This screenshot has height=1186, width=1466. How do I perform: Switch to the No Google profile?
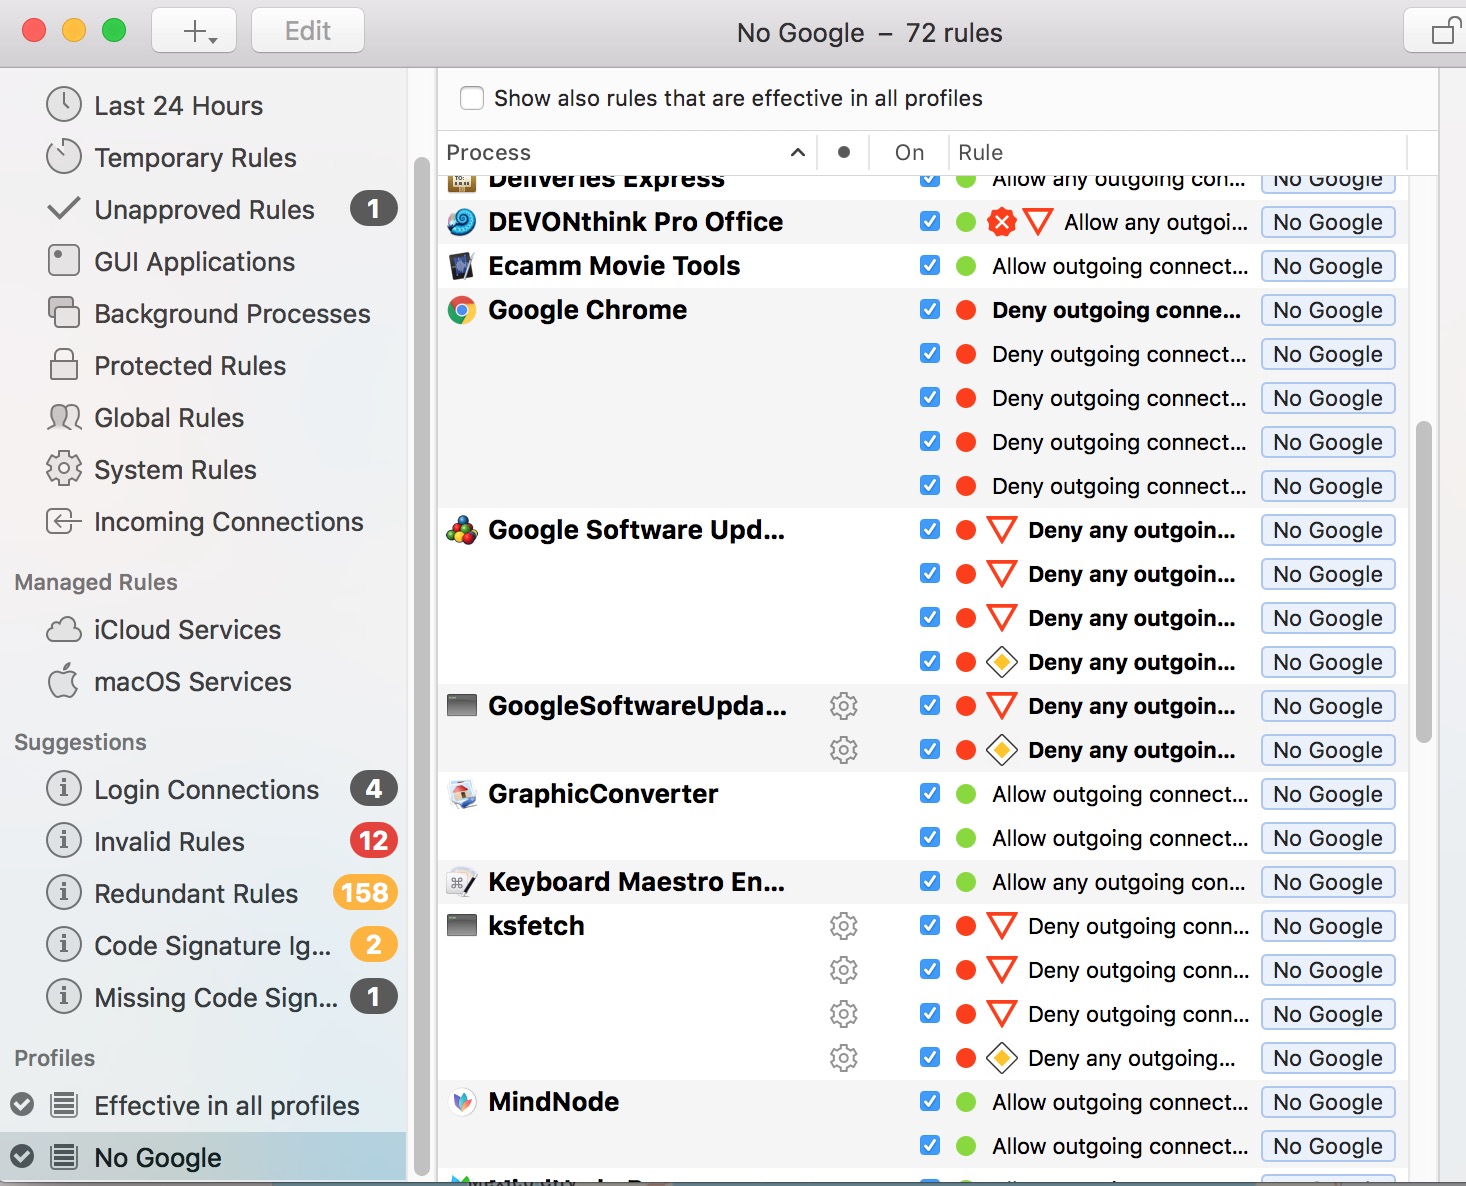click(158, 1157)
